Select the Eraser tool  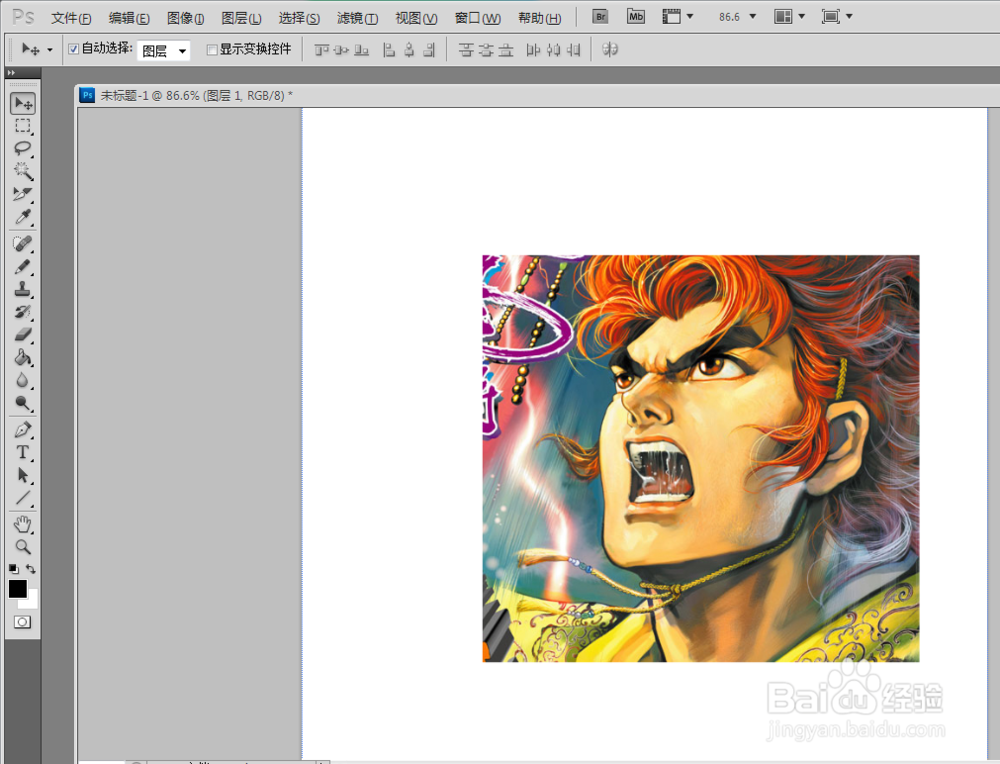[x=23, y=334]
